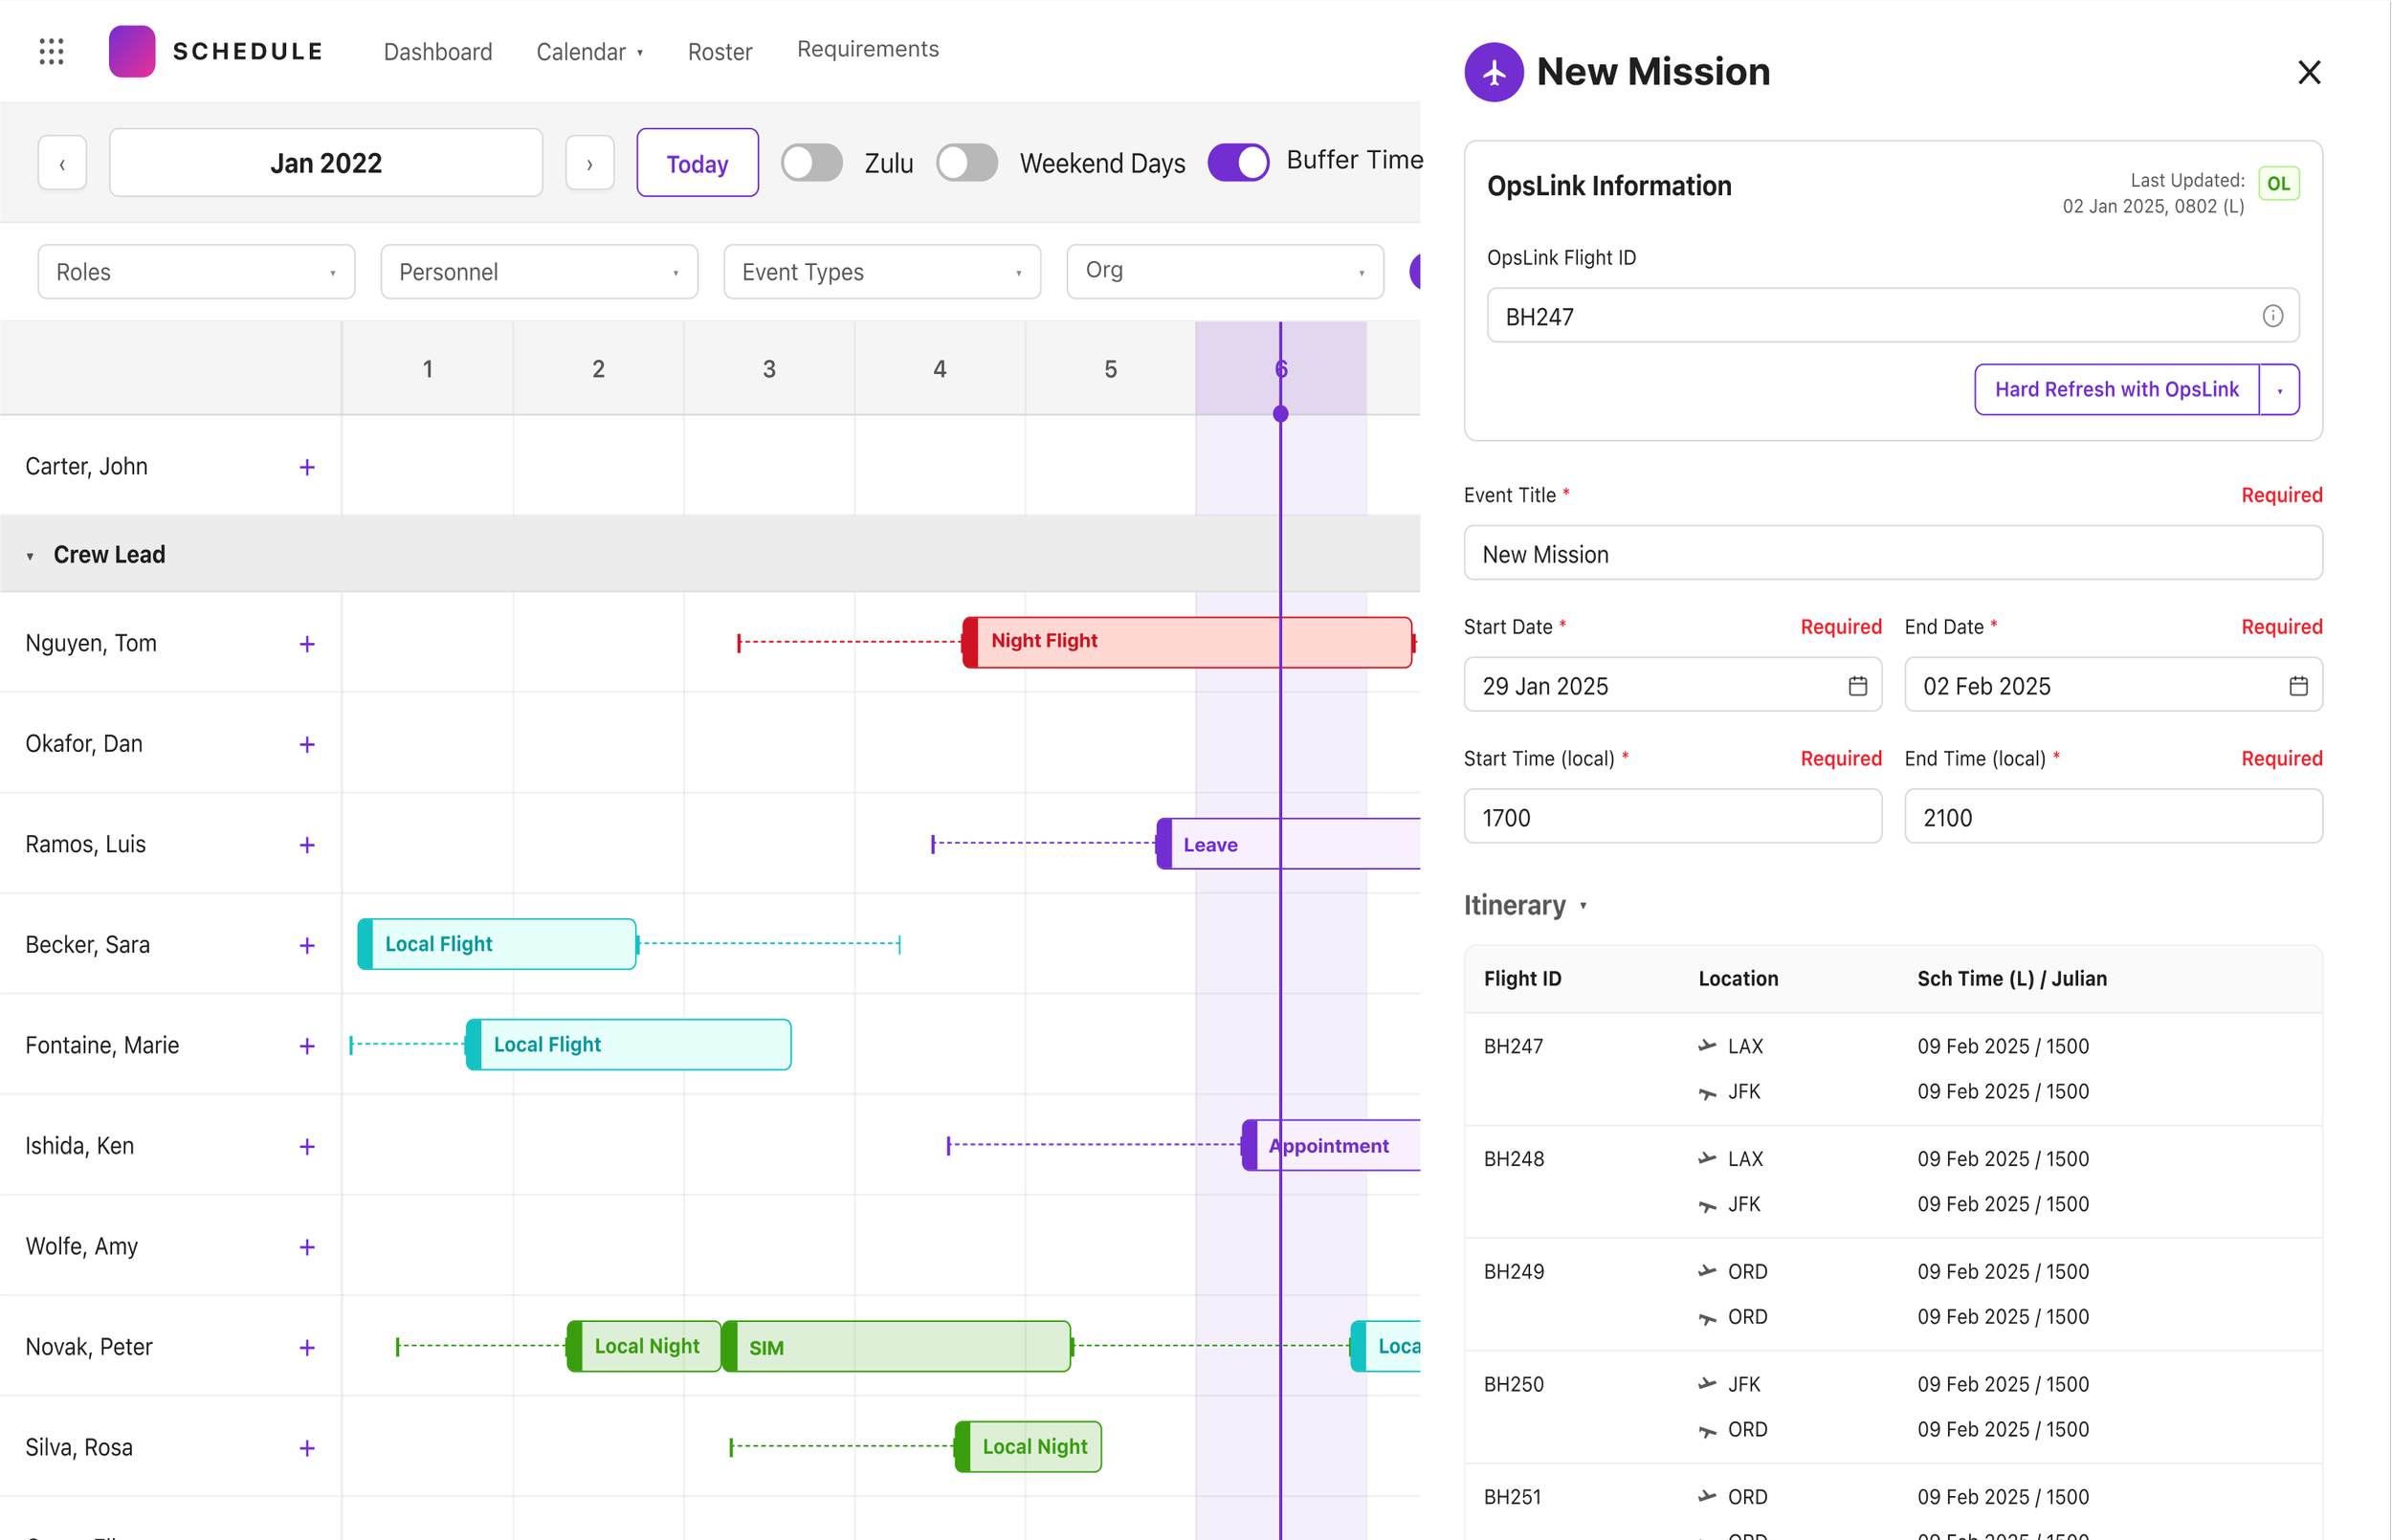The image size is (2392, 1540).
Task: Click info icon in OpsLink Flight ID field
Action: (2273, 316)
